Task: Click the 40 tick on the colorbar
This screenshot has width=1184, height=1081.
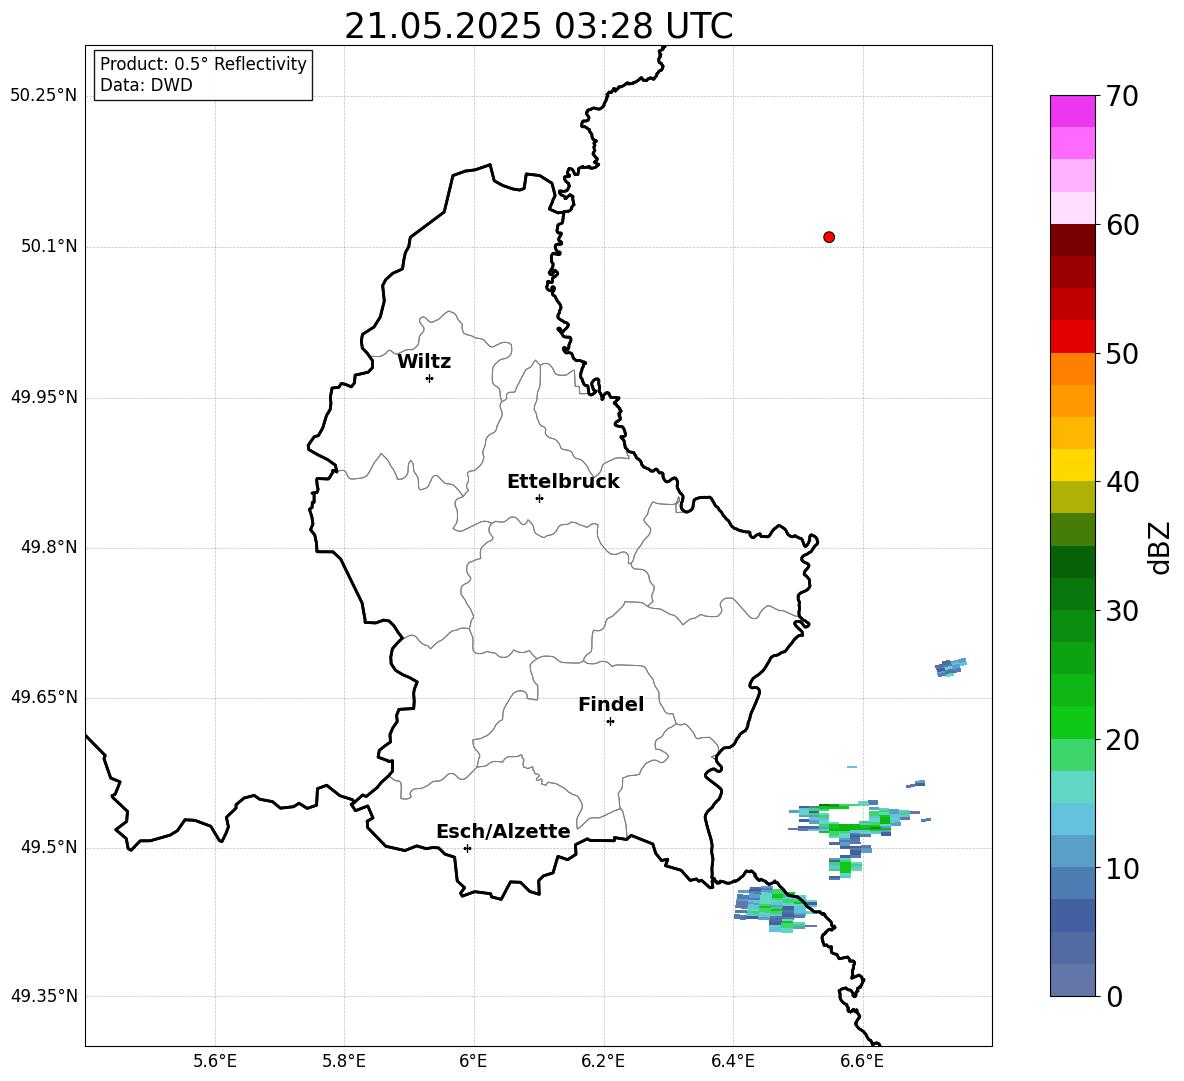Action: pyautogui.click(x=1122, y=482)
